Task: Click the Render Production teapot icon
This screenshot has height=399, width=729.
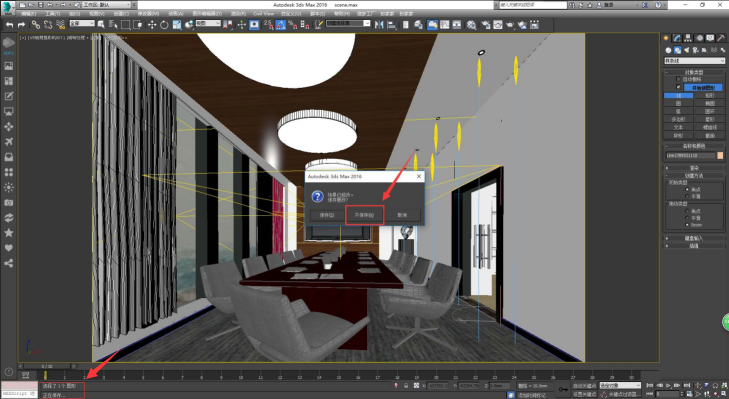Action: click(510, 25)
